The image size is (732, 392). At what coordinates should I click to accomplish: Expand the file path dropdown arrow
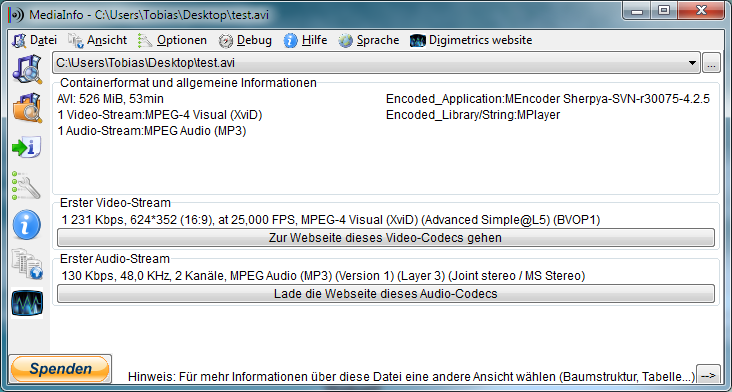(x=692, y=63)
